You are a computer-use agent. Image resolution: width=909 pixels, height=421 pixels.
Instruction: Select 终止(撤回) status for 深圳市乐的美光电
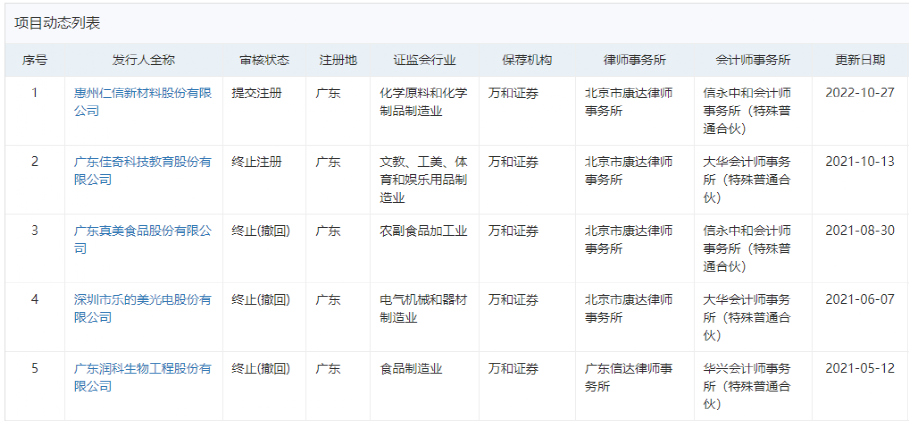pyautogui.click(x=261, y=300)
